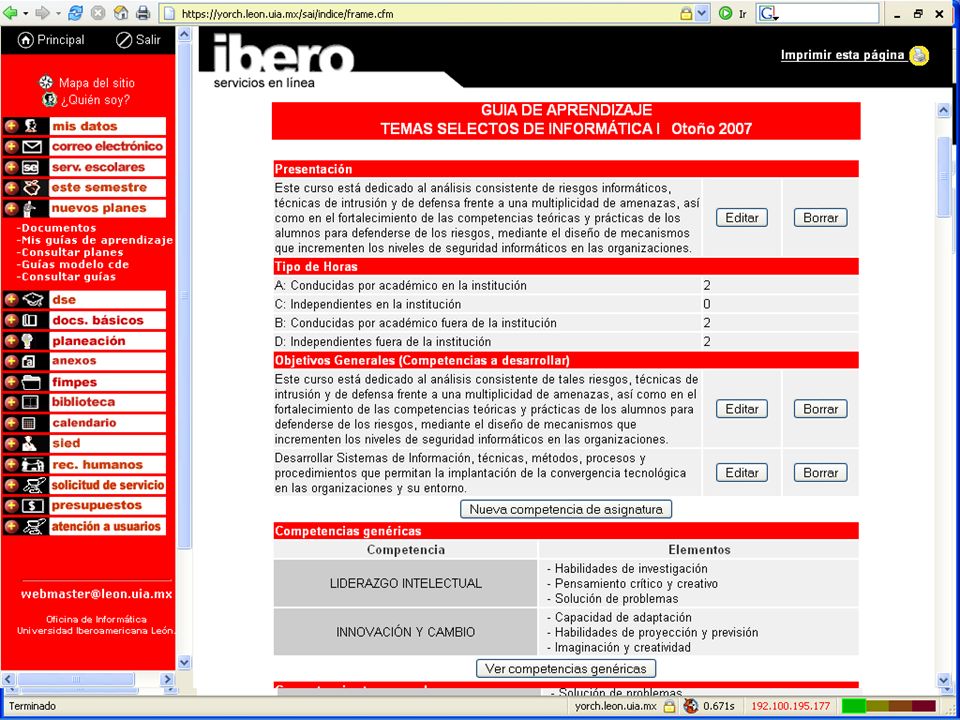This screenshot has height=720, width=960.
Task: Expand the este semestre plus button
Action: 11,188
